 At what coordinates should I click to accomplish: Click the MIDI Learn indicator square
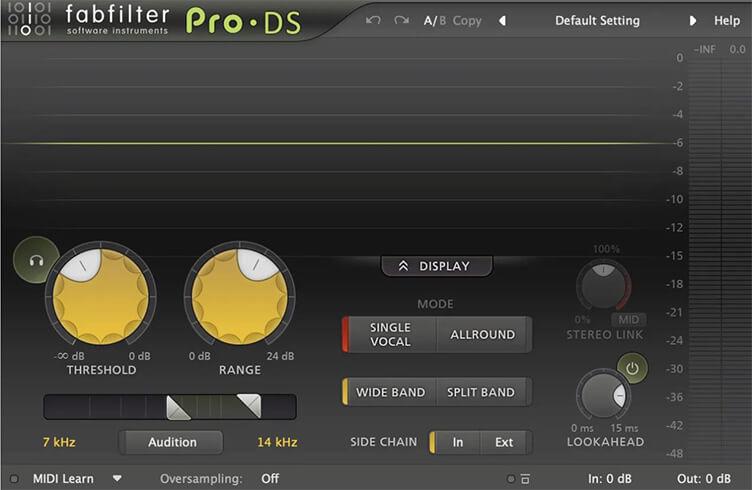click(x=14, y=478)
